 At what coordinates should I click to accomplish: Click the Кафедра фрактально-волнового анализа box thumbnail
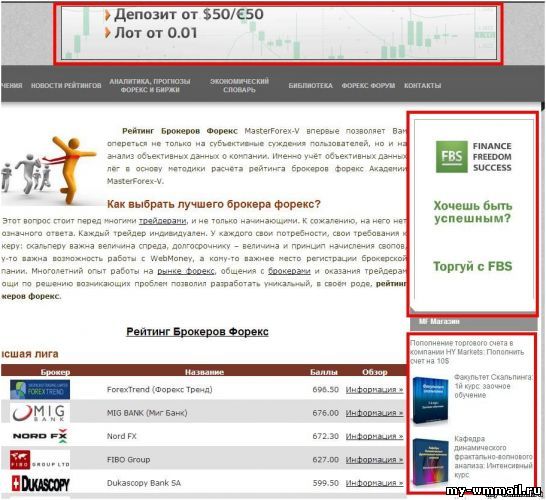pos(430,462)
